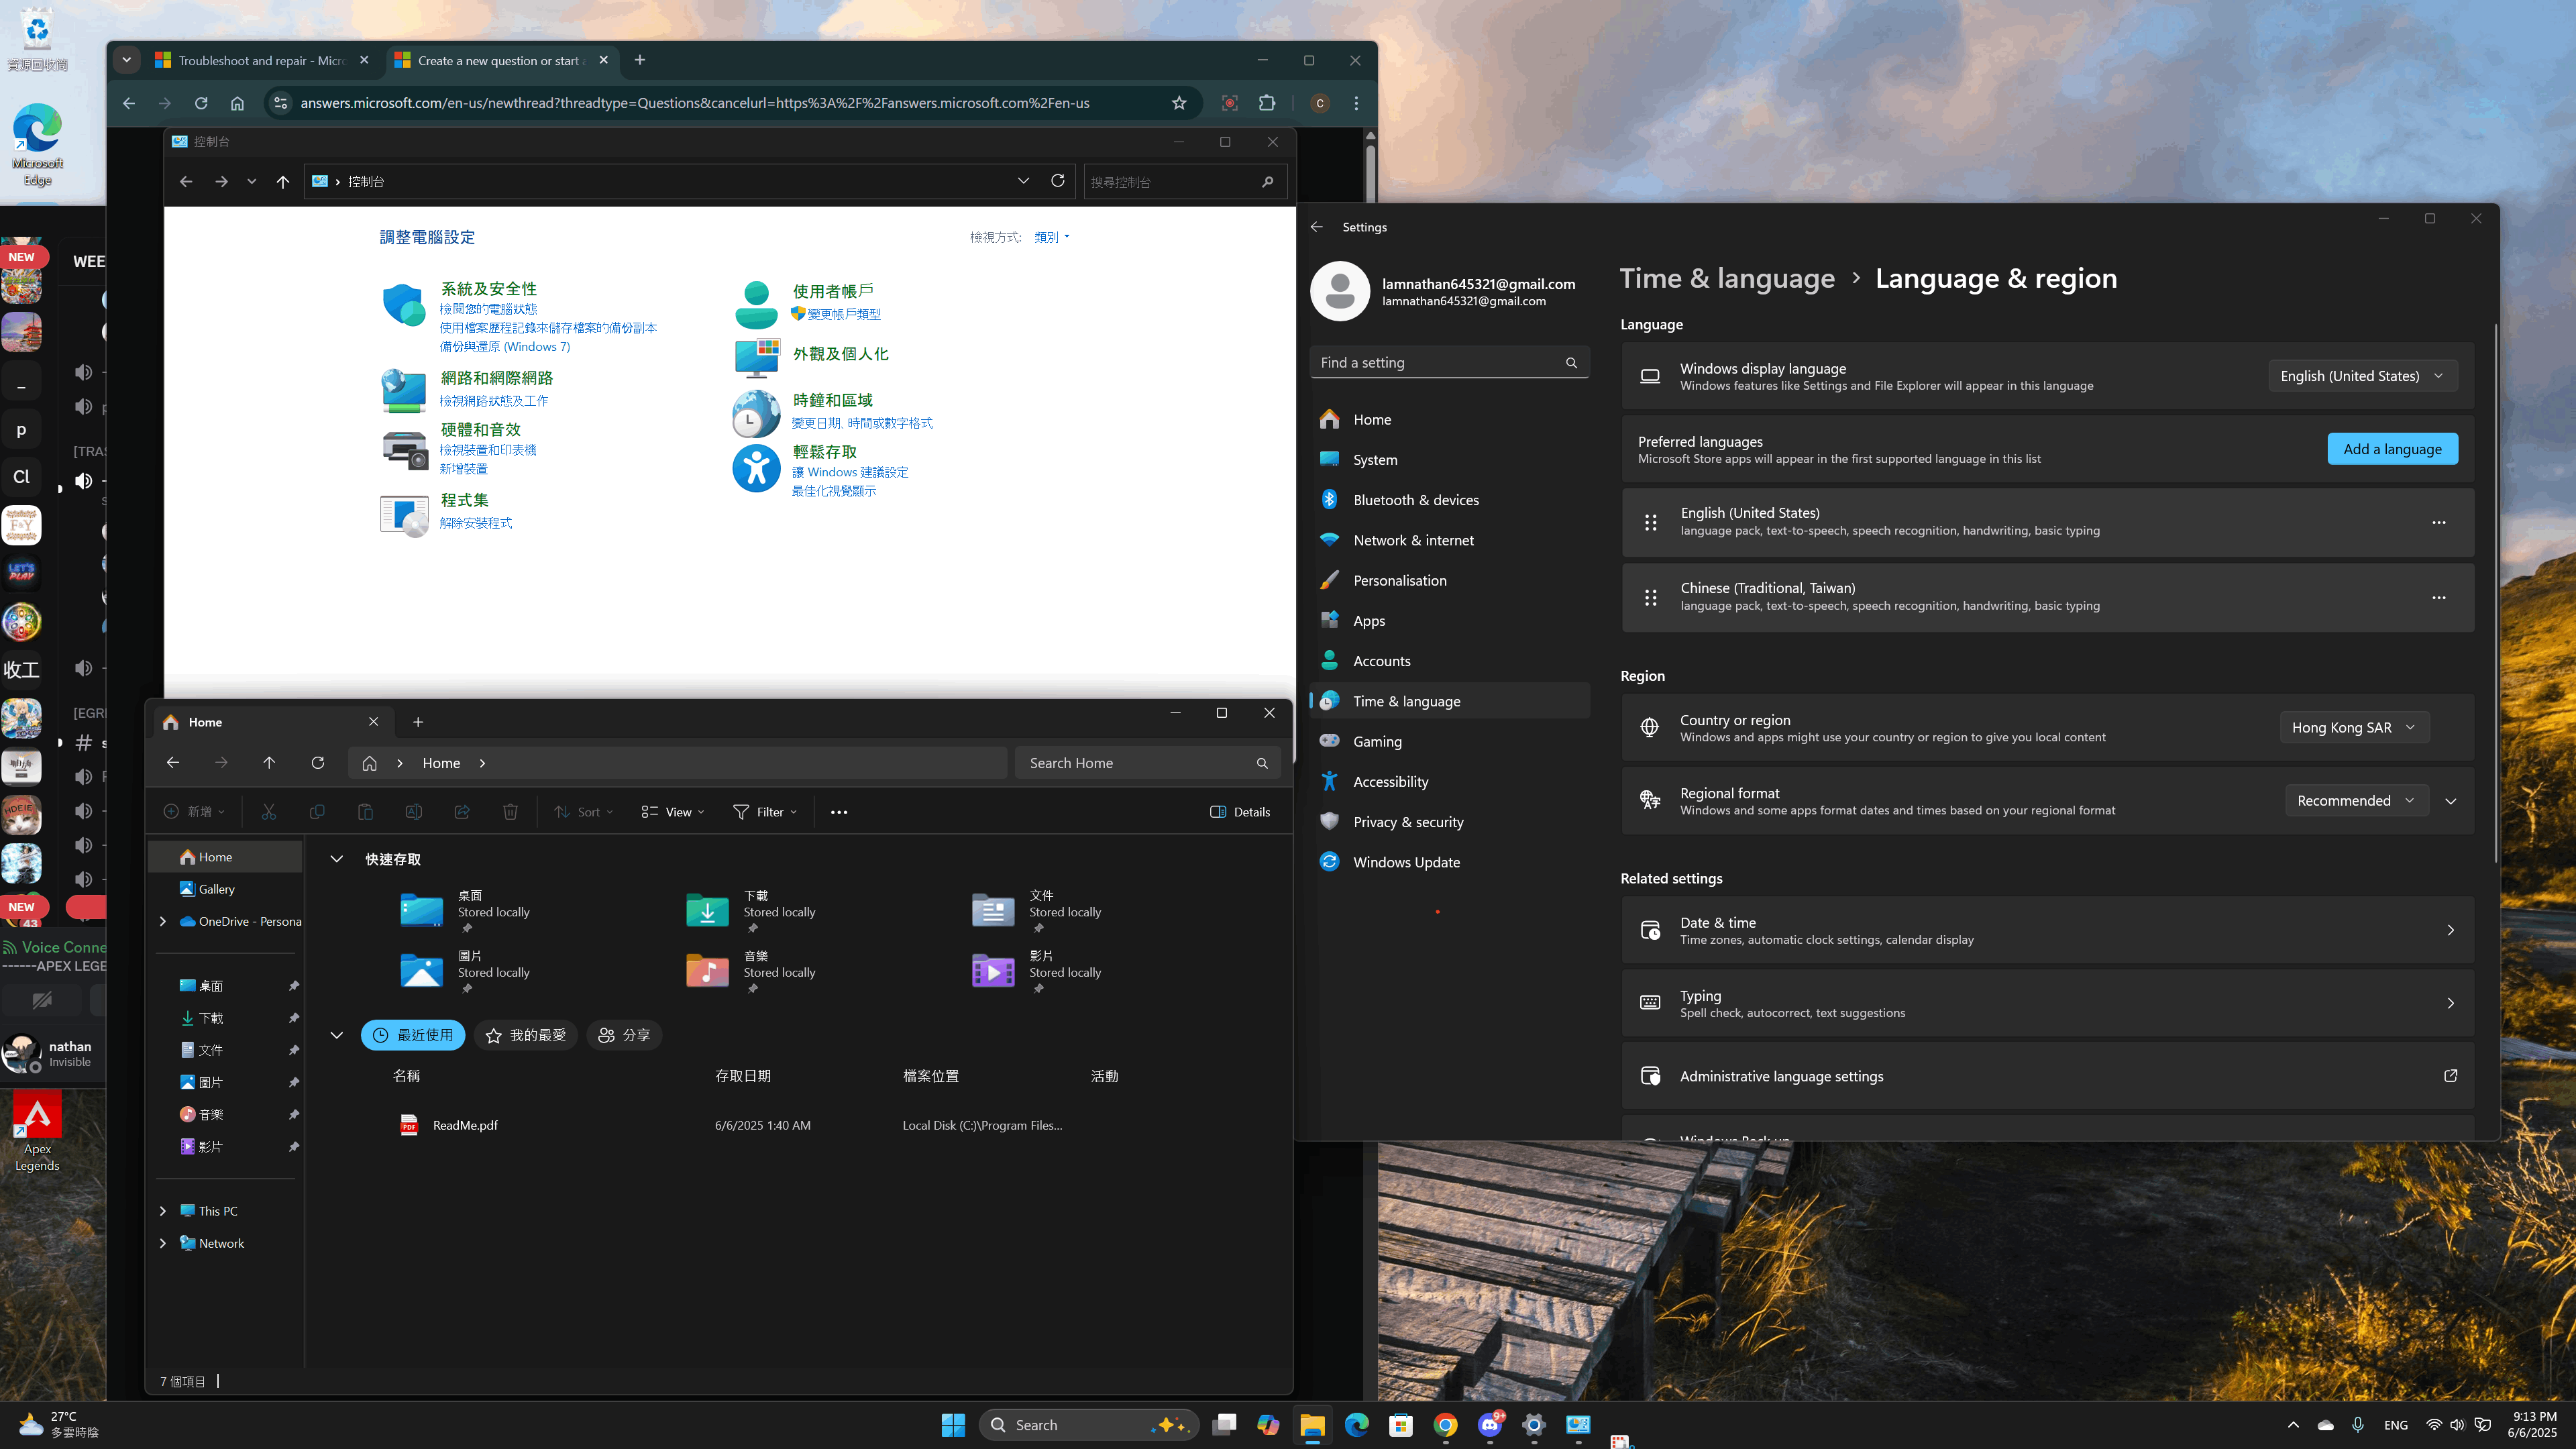Open Administrative language settings
This screenshot has height=1449, width=2576.
point(2047,1076)
